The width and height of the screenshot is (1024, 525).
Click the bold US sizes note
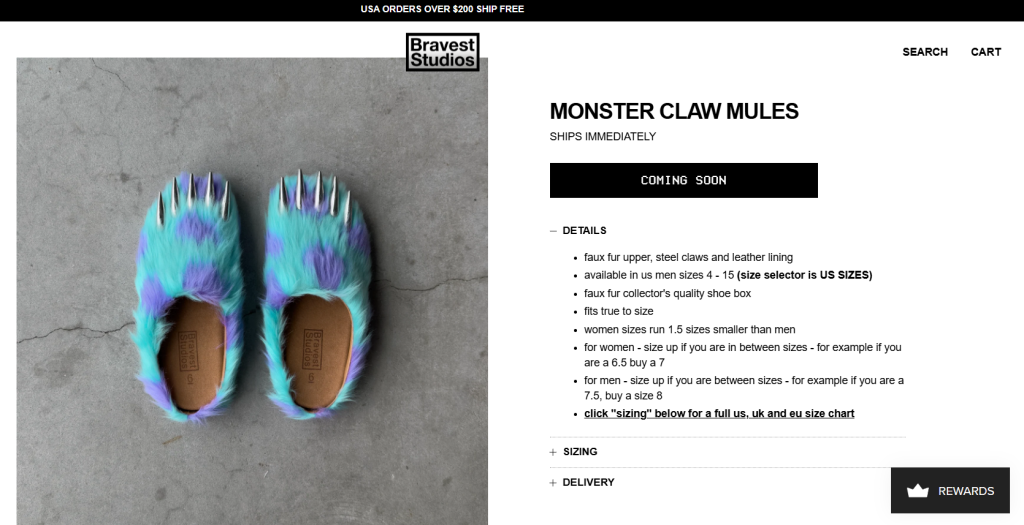pyautogui.click(x=804, y=275)
